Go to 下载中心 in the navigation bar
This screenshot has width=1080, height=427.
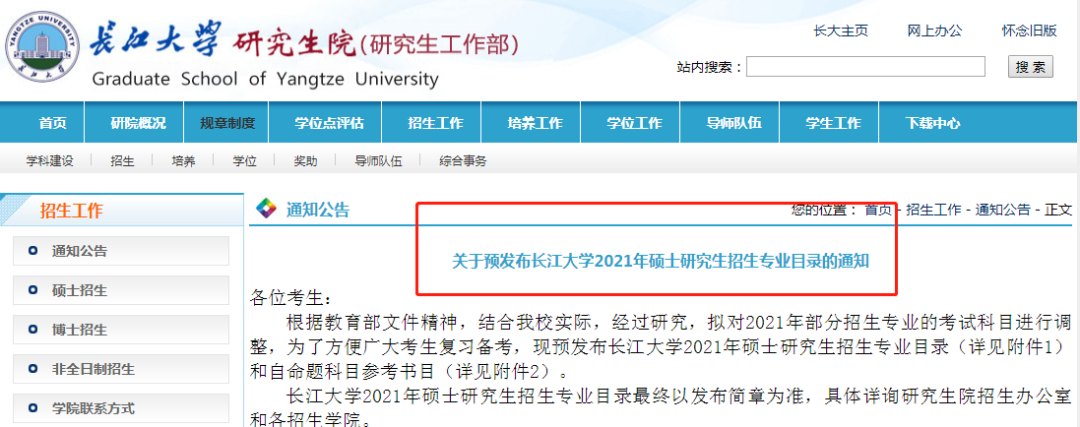click(x=932, y=123)
